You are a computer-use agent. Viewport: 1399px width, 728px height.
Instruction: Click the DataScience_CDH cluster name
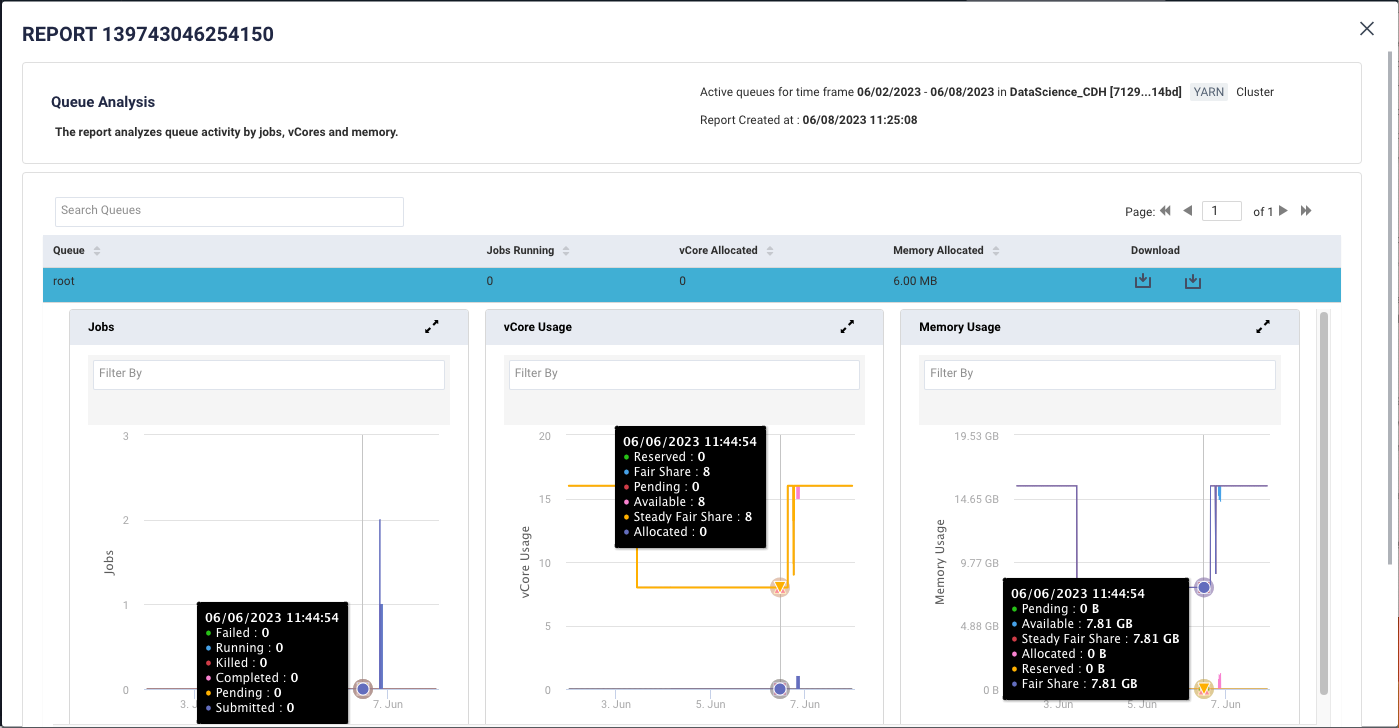pos(1096,92)
